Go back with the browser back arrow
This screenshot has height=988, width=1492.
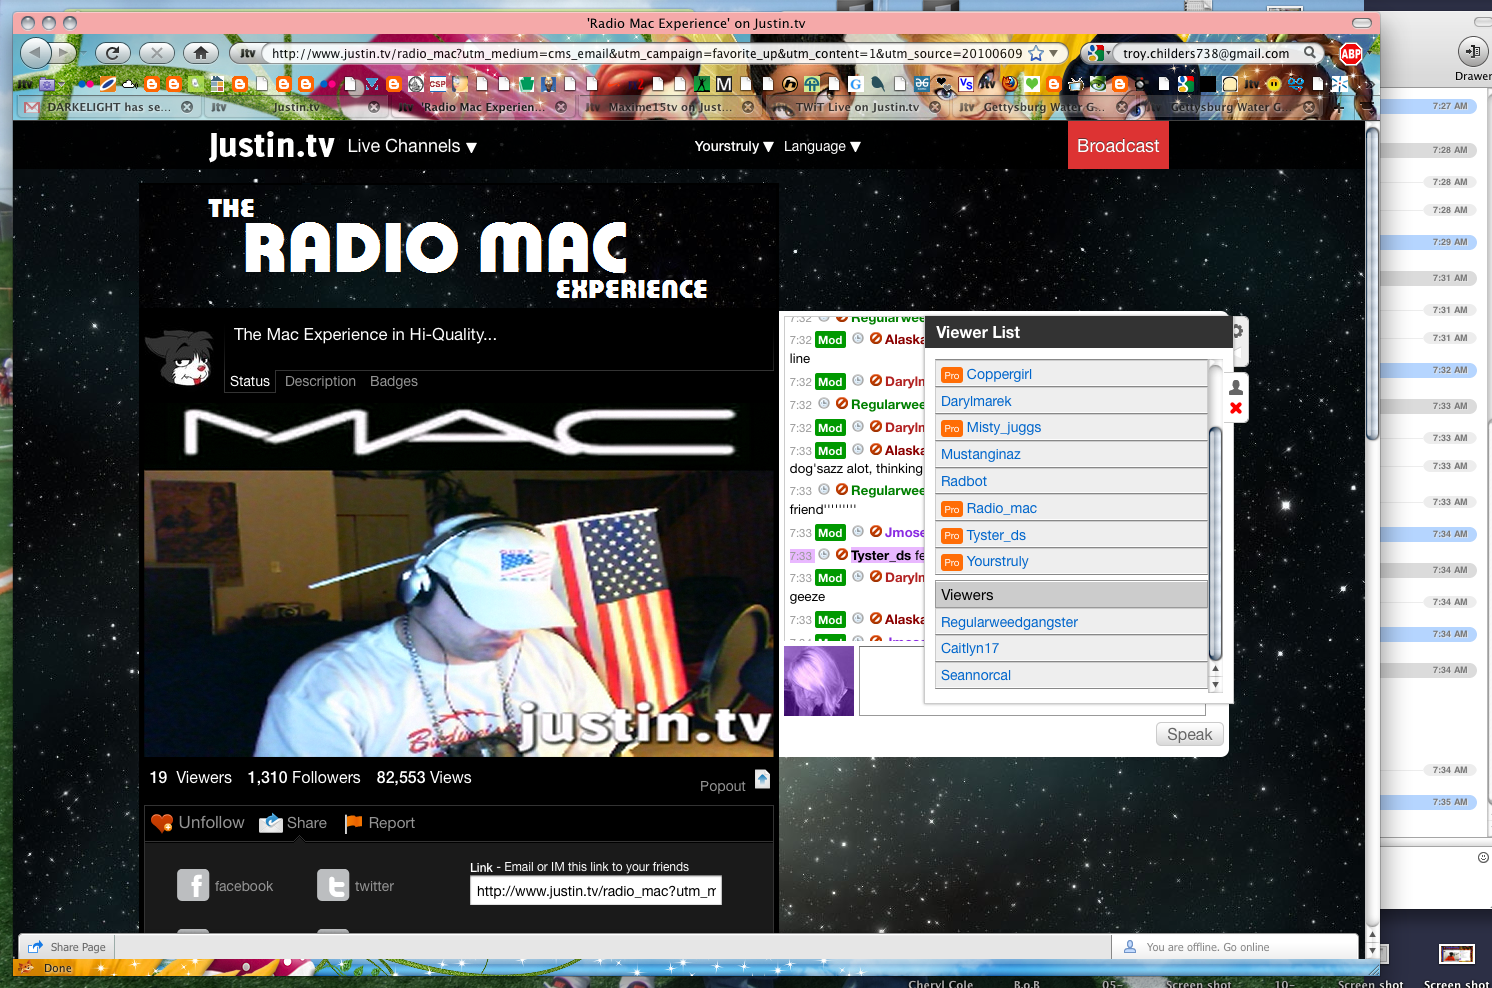tap(36, 52)
